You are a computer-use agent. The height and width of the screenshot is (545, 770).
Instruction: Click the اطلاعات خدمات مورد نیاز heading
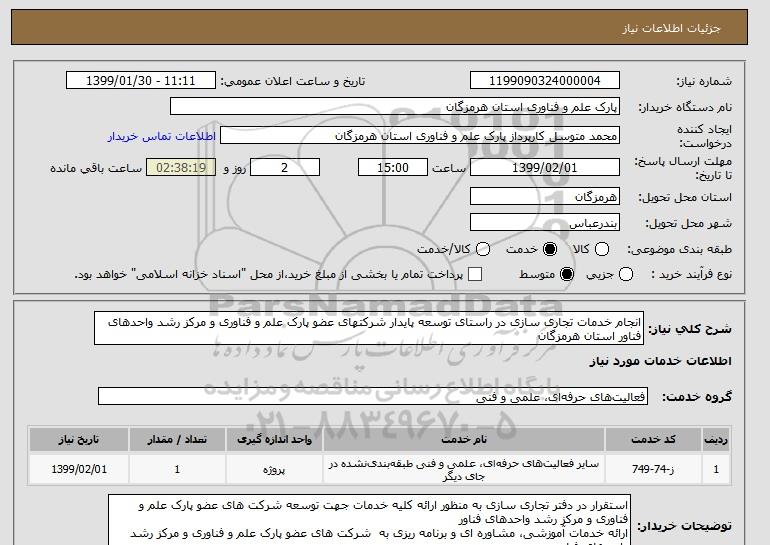[x=660, y=361]
